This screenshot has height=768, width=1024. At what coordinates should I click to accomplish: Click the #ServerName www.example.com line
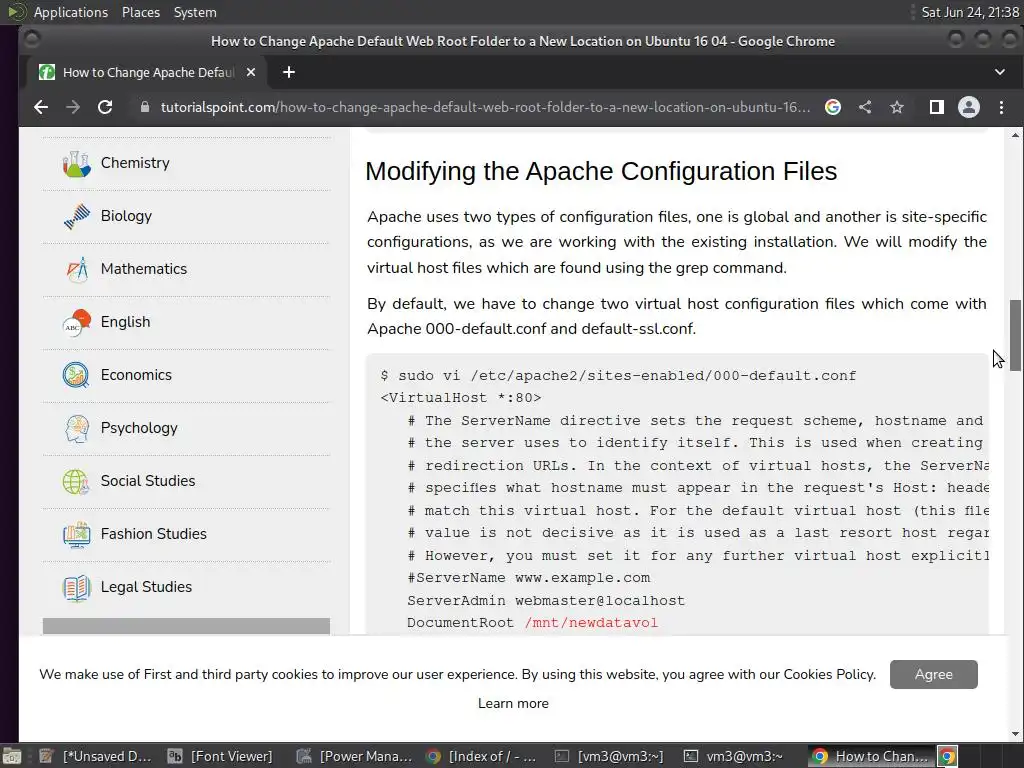pos(529,577)
